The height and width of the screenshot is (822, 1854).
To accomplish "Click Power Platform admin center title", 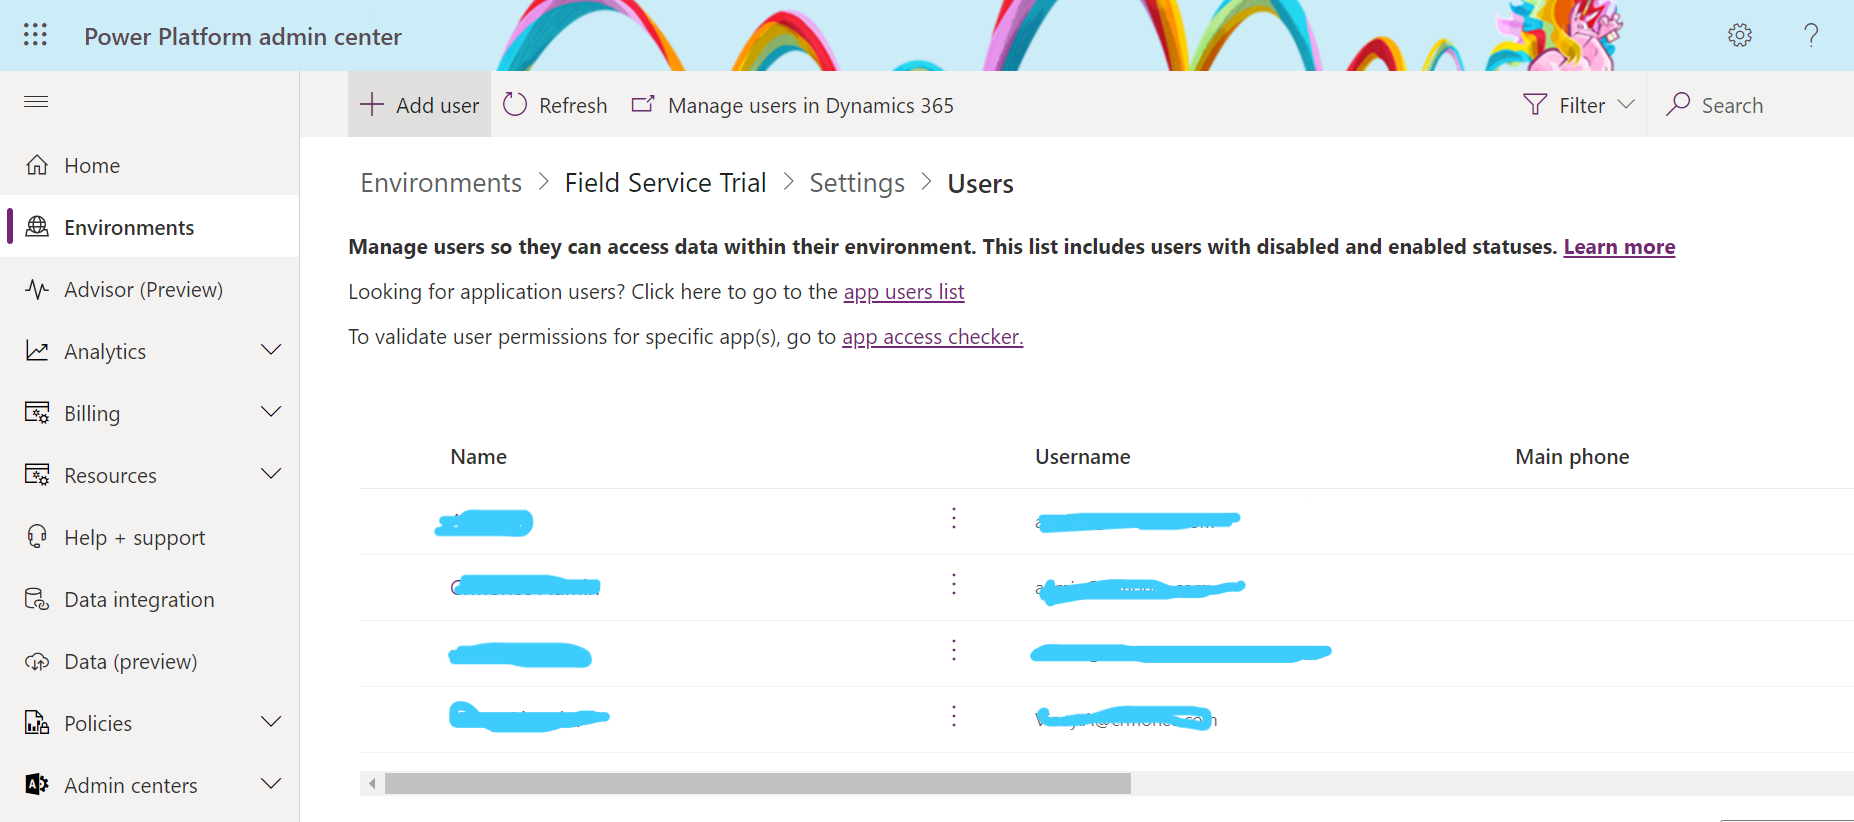I will [x=243, y=36].
